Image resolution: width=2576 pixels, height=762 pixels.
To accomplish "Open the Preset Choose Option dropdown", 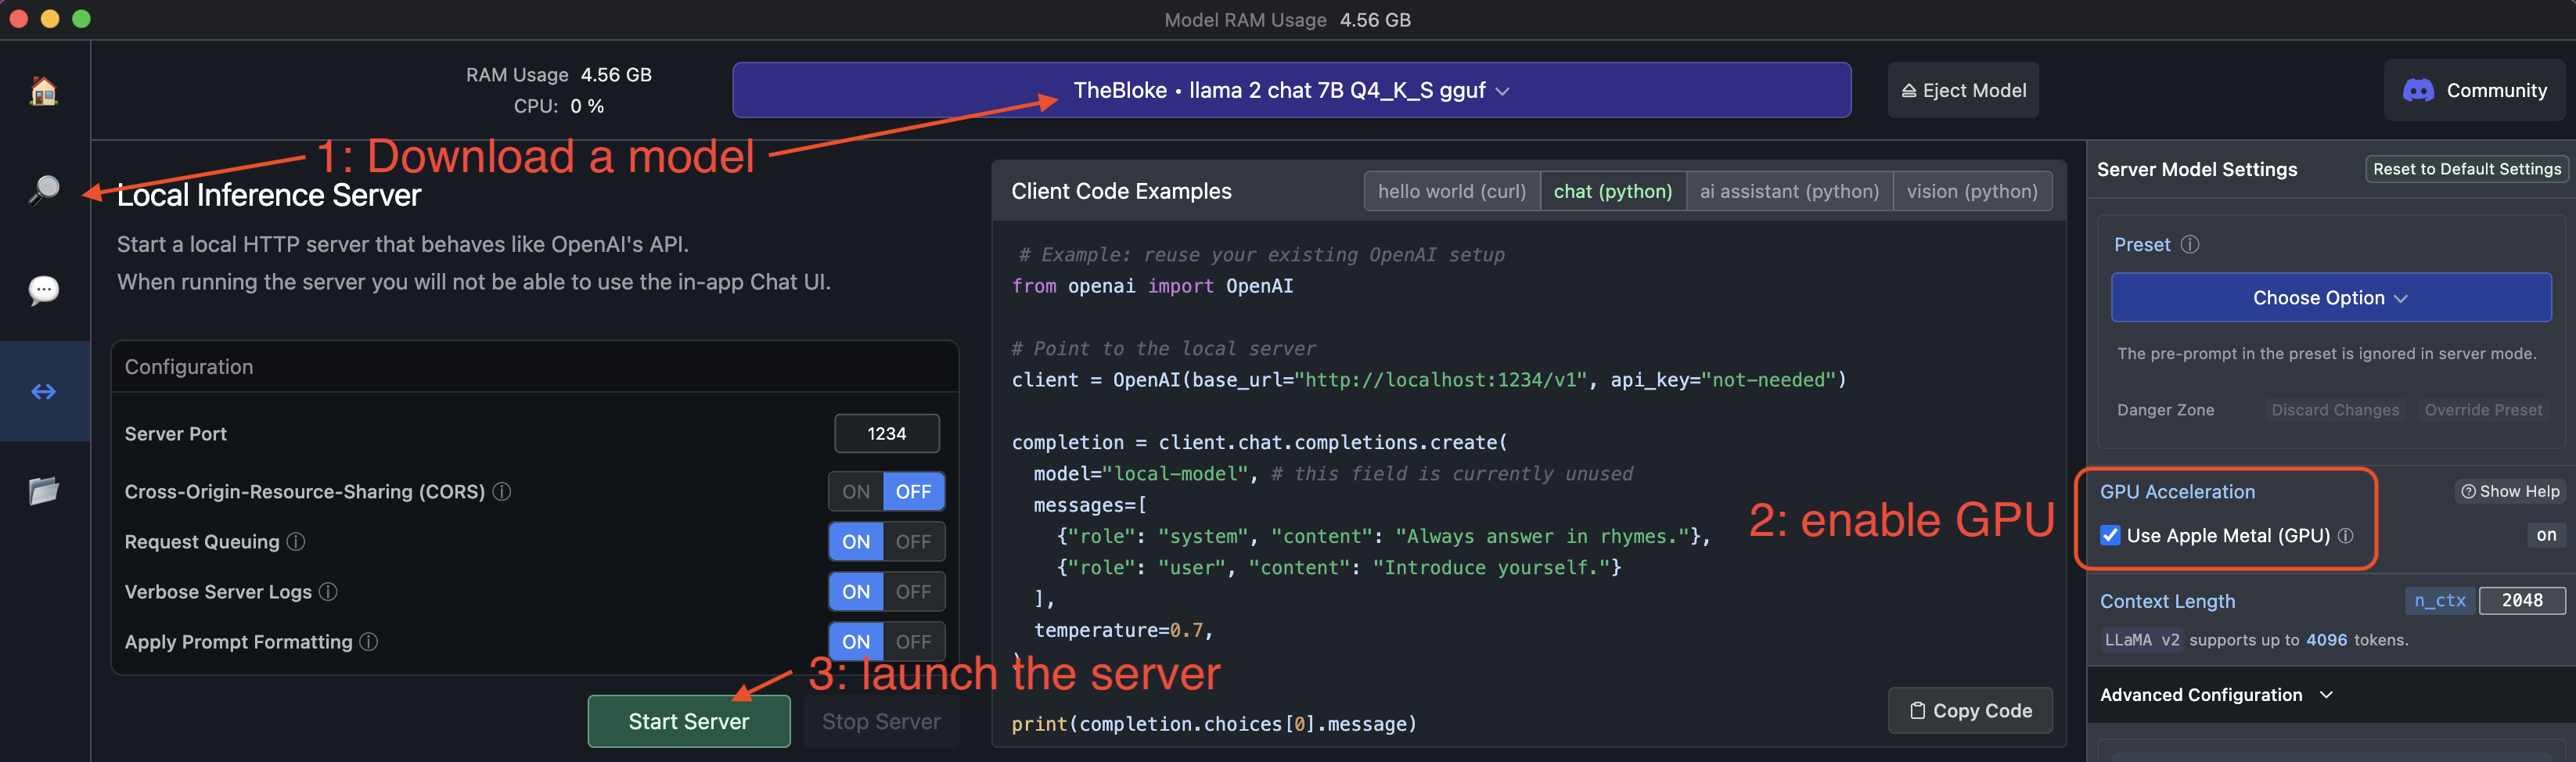I will point(2330,298).
